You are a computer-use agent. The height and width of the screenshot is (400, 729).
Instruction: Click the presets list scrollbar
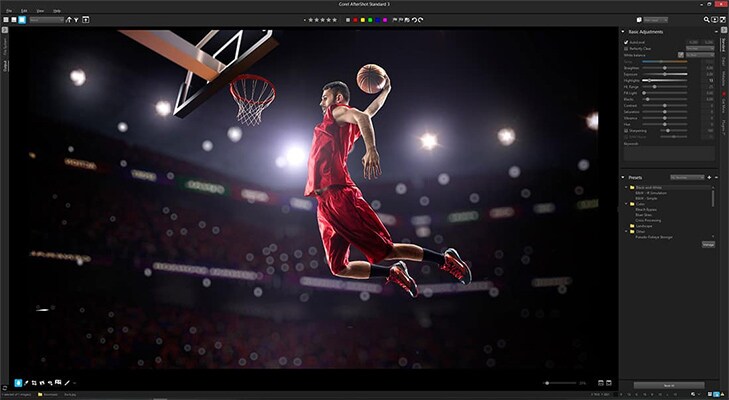click(713, 199)
